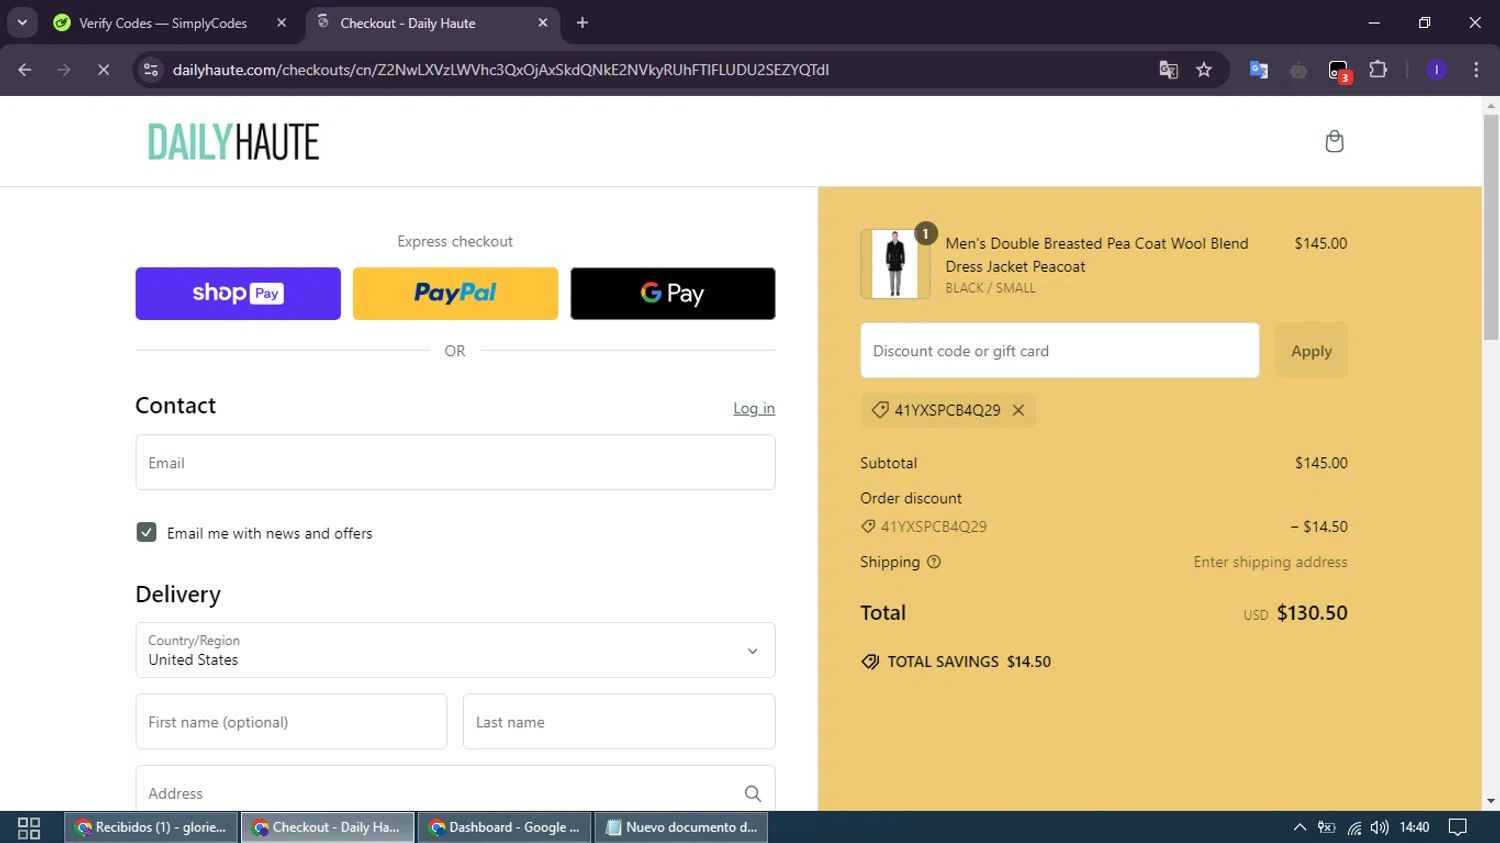Click the First name (optional) field
Viewport: 1500px width, 843px height.
click(291, 721)
